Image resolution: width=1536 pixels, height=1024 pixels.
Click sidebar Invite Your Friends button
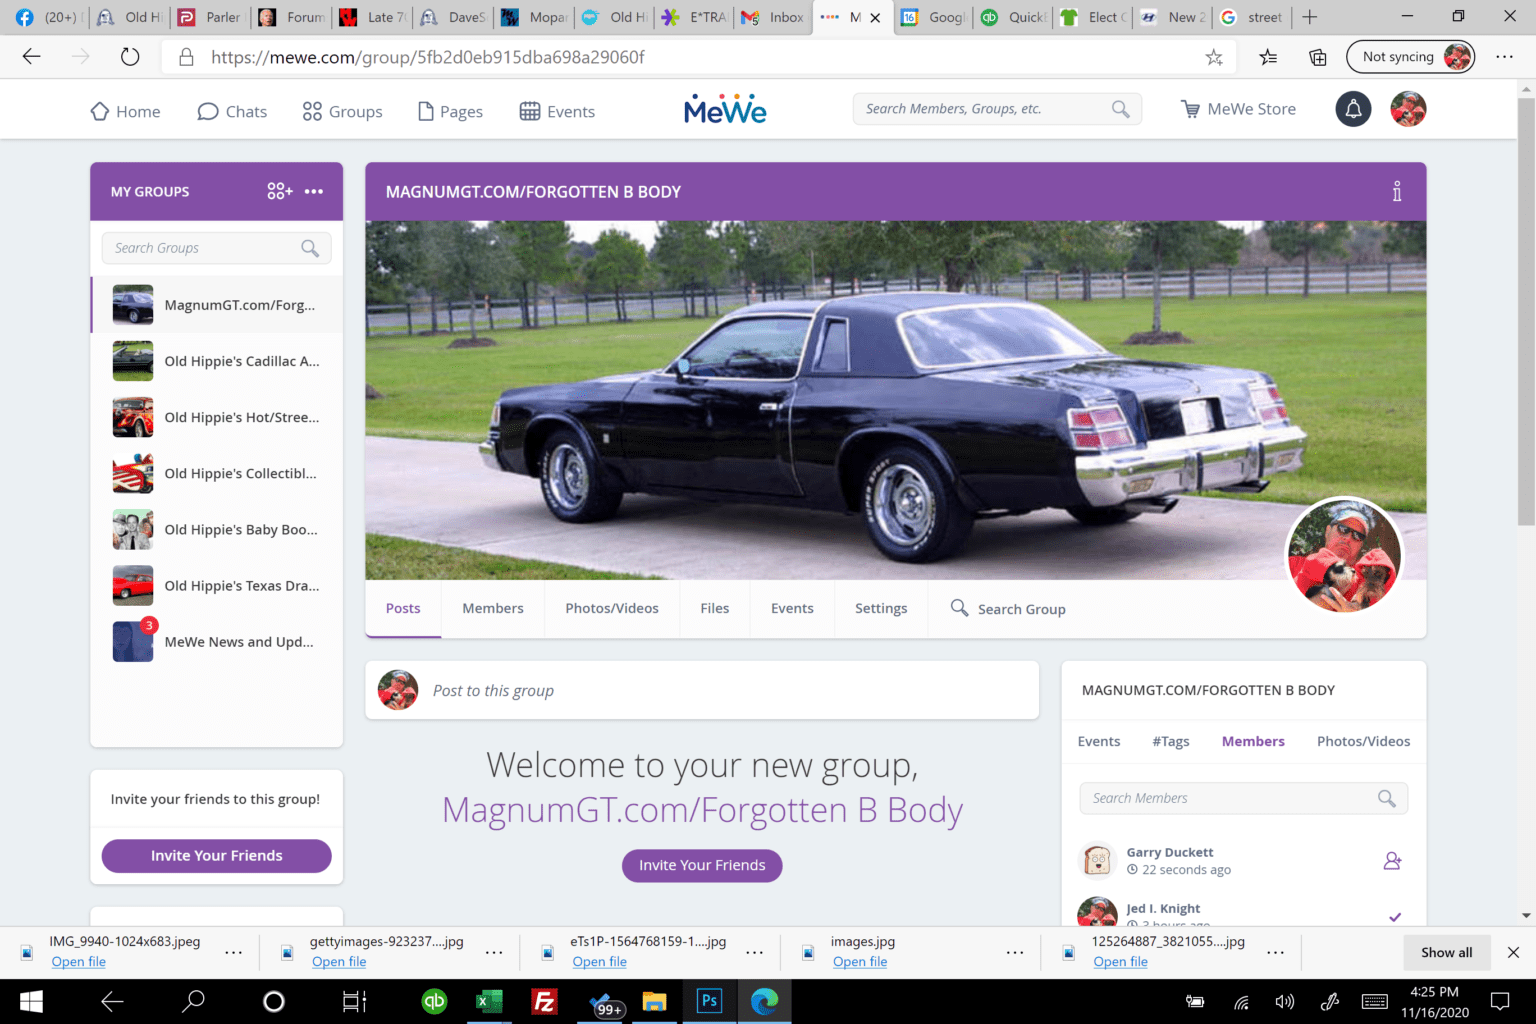coord(216,856)
